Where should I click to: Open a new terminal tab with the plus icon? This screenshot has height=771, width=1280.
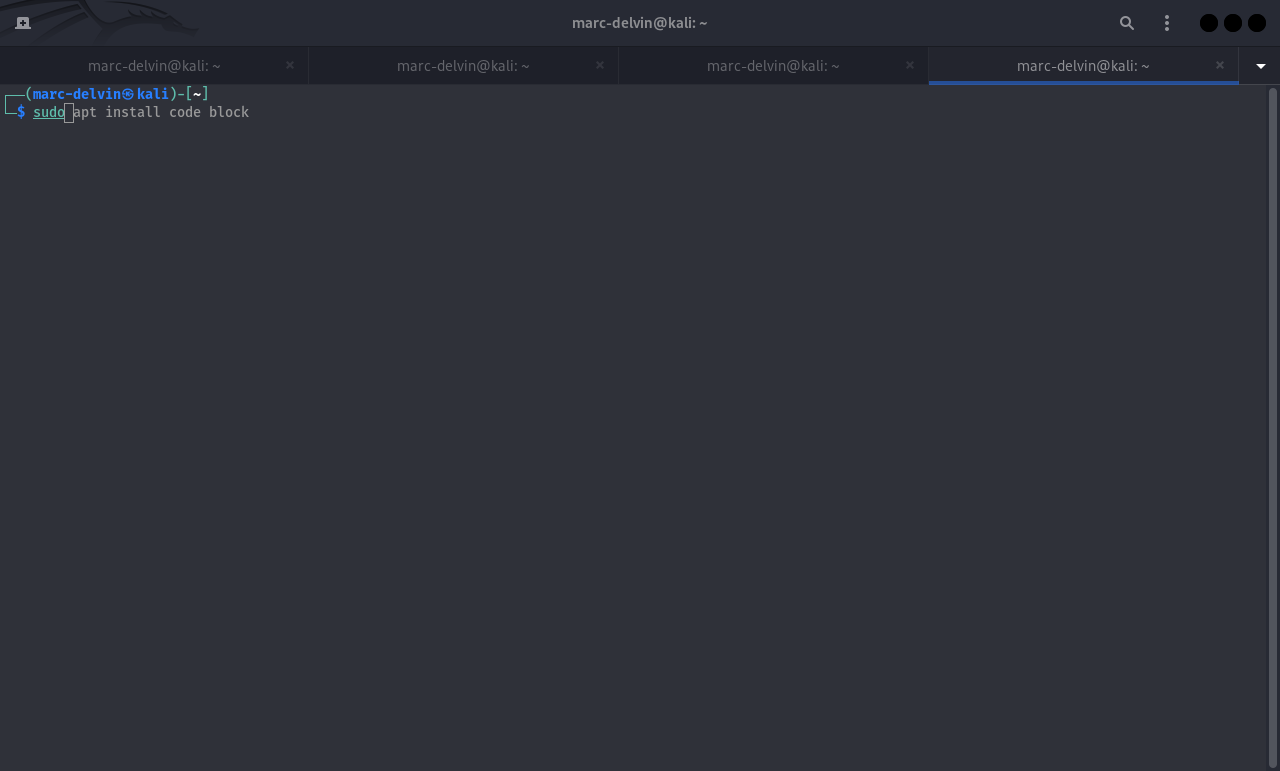(x=23, y=23)
